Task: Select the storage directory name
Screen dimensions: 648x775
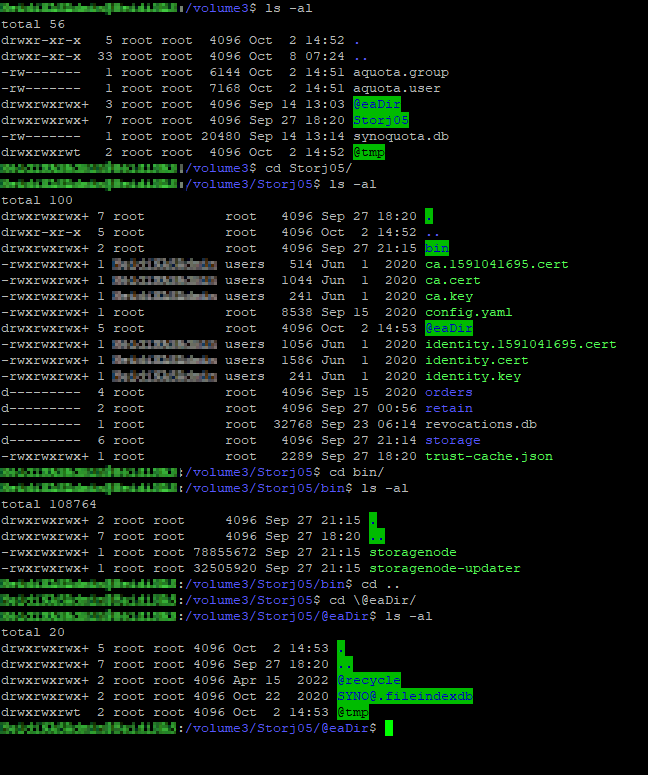Action: (x=452, y=440)
